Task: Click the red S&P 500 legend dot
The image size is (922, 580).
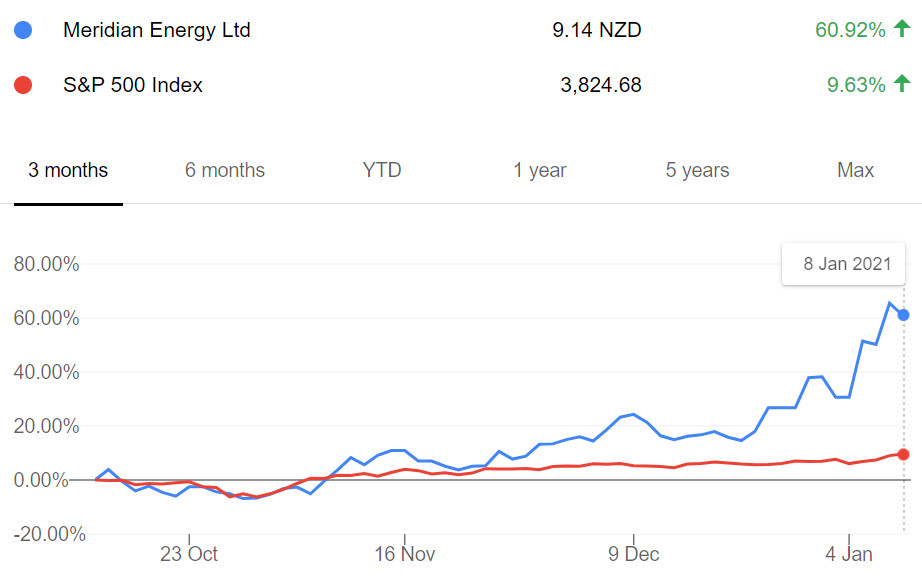Action: [23, 85]
